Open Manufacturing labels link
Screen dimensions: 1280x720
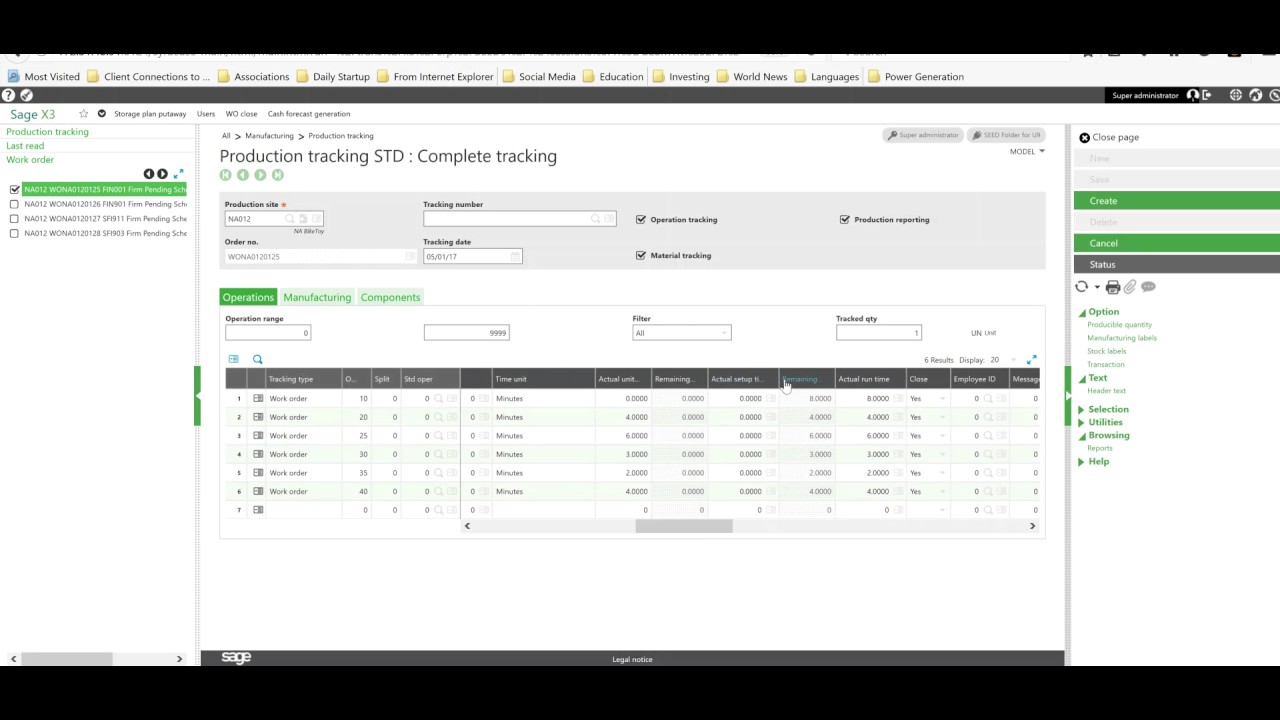(x=1122, y=338)
